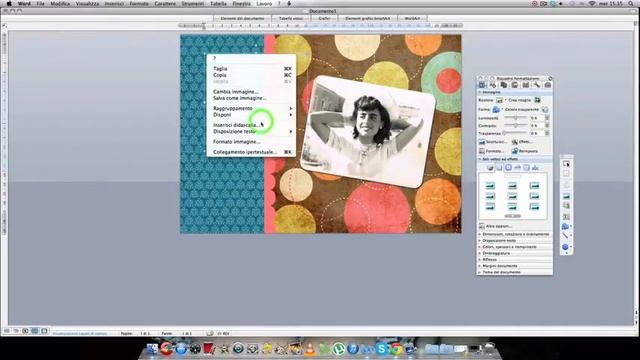Open iTunes from the Dock
640x360 pixels.
[353, 349]
